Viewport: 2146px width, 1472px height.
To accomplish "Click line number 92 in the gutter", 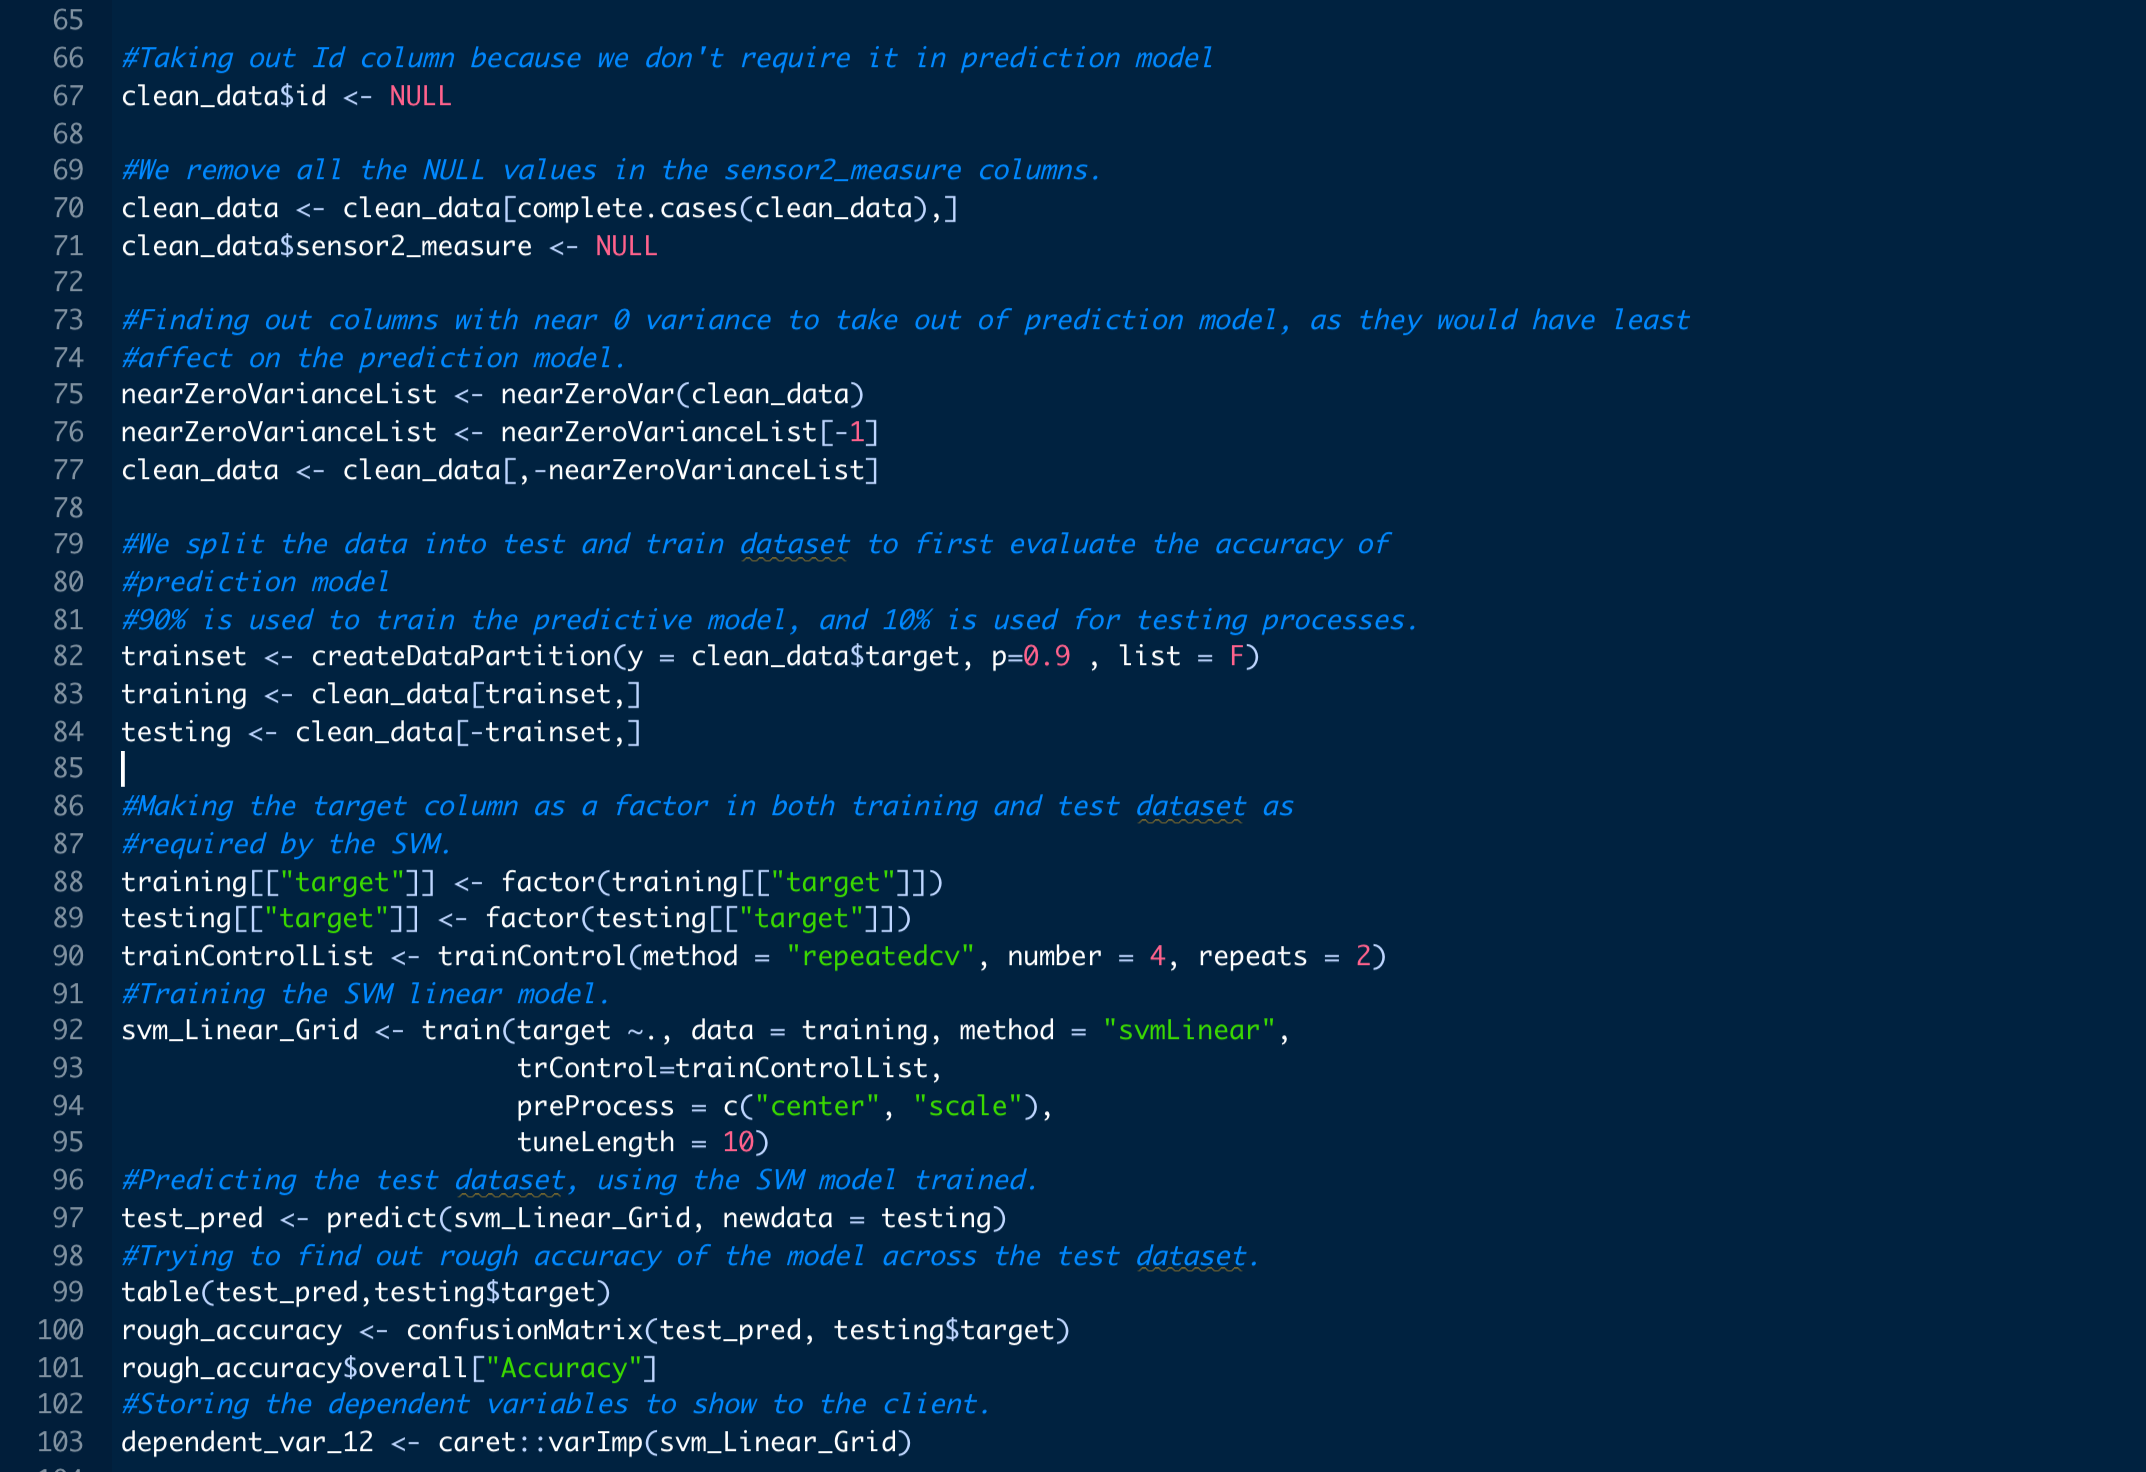I will click(68, 1030).
